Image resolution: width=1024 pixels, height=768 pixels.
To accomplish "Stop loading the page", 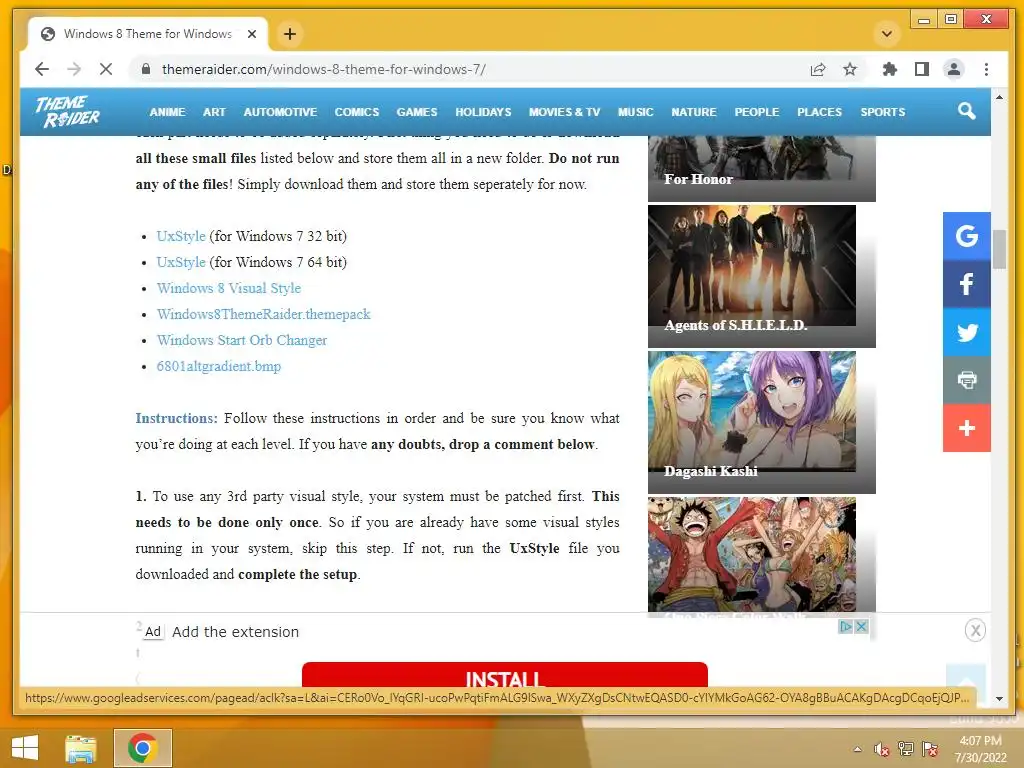I will (x=106, y=69).
